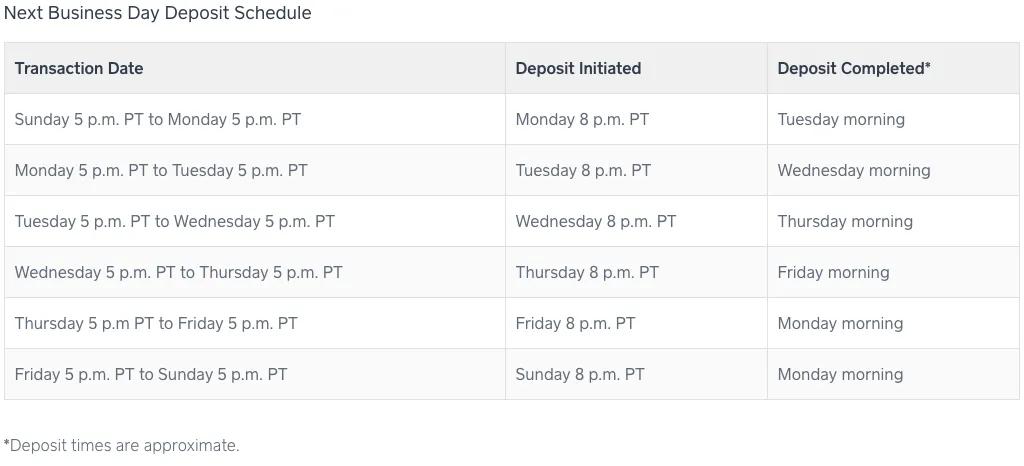Image resolution: width=1024 pixels, height=466 pixels.
Task: Click the Tuesday morning cell
Action: (893, 119)
